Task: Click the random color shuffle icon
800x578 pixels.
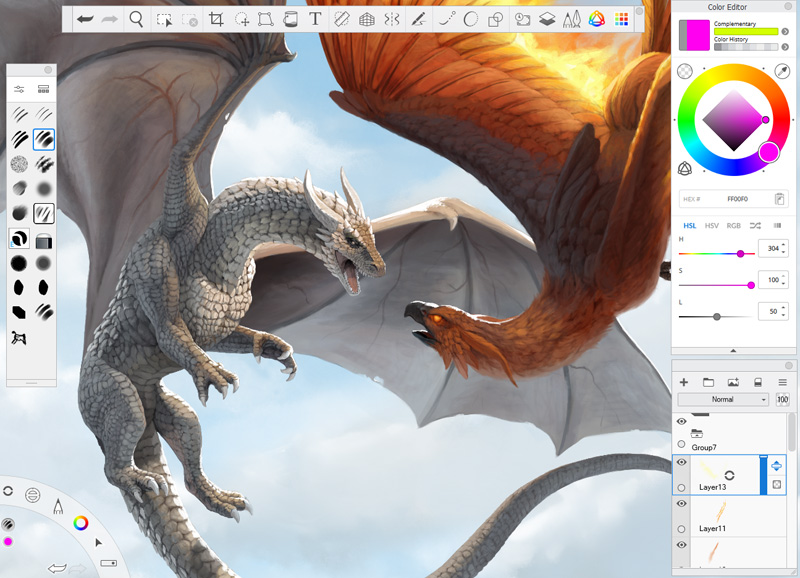Action: click(x=755, y=225)
